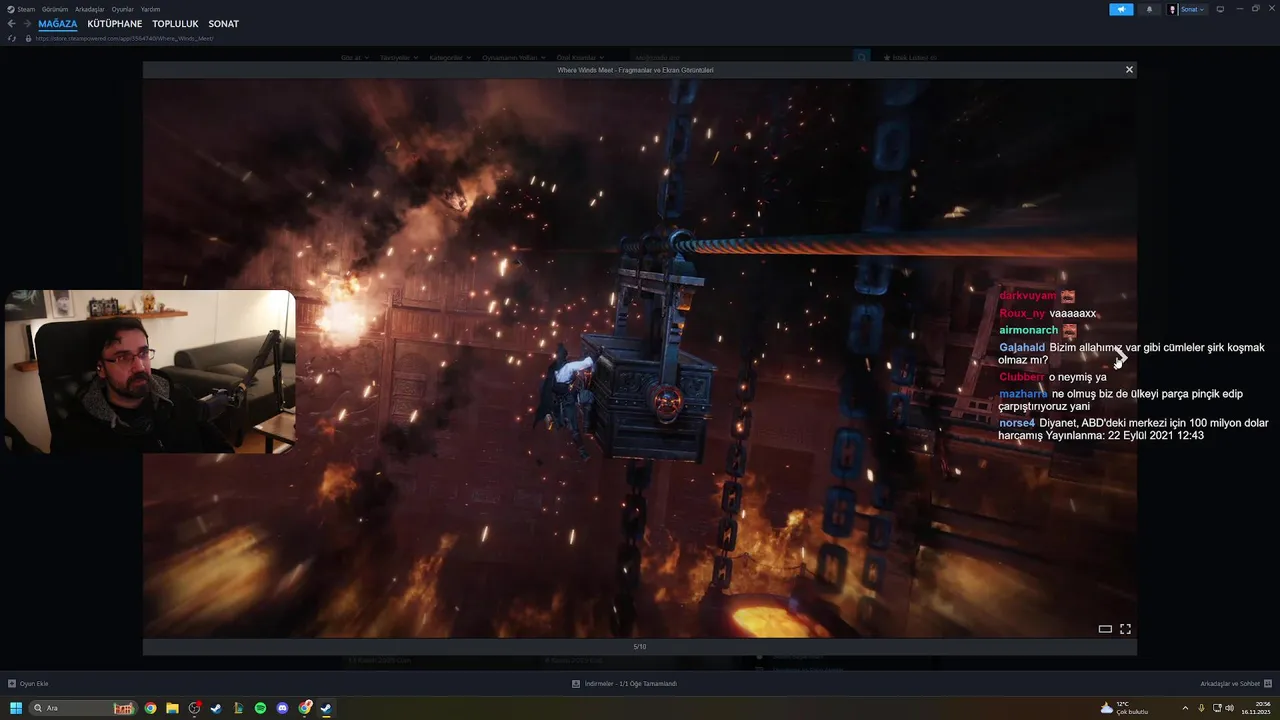Go back with the Steam back arrow
1280x720 pixels.
pyautogui.click(x=12, y=23)
